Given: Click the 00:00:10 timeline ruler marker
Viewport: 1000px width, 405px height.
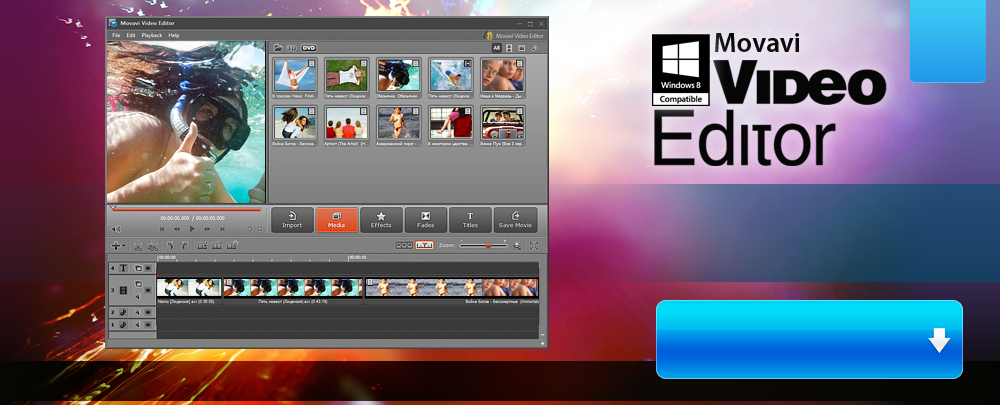Looking at the screenshot, I should click(x=357, y=258).
